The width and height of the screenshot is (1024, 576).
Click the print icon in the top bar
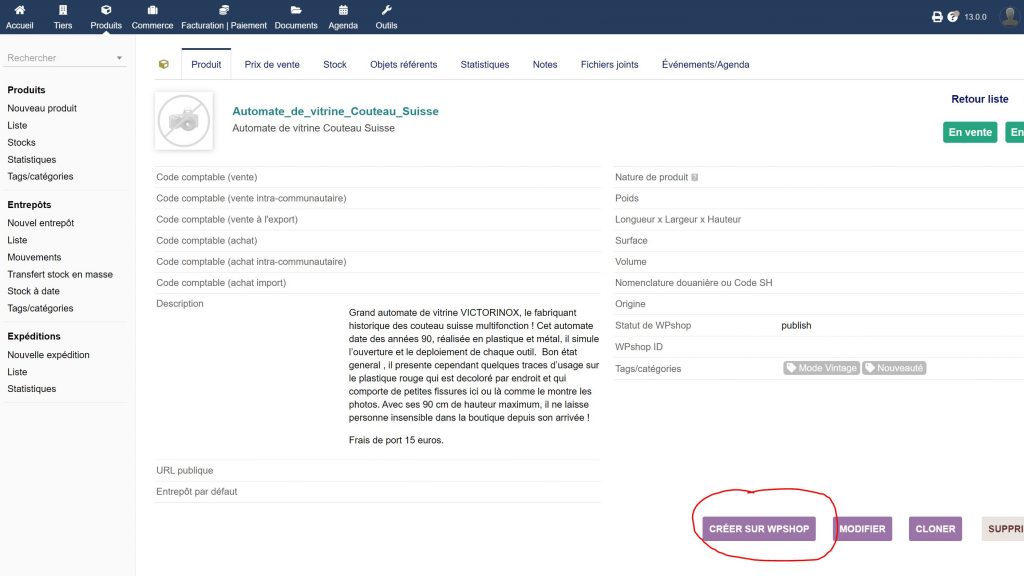pyautogui.click(x=937, y=16)
